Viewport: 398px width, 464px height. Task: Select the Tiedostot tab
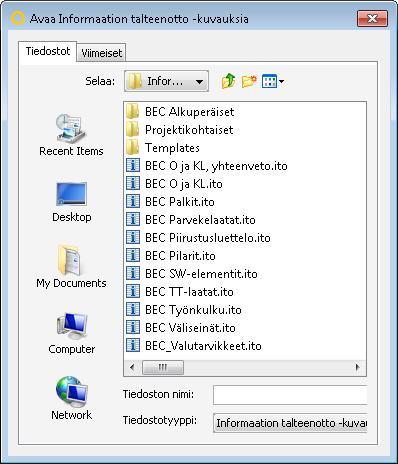pos(48,51)
